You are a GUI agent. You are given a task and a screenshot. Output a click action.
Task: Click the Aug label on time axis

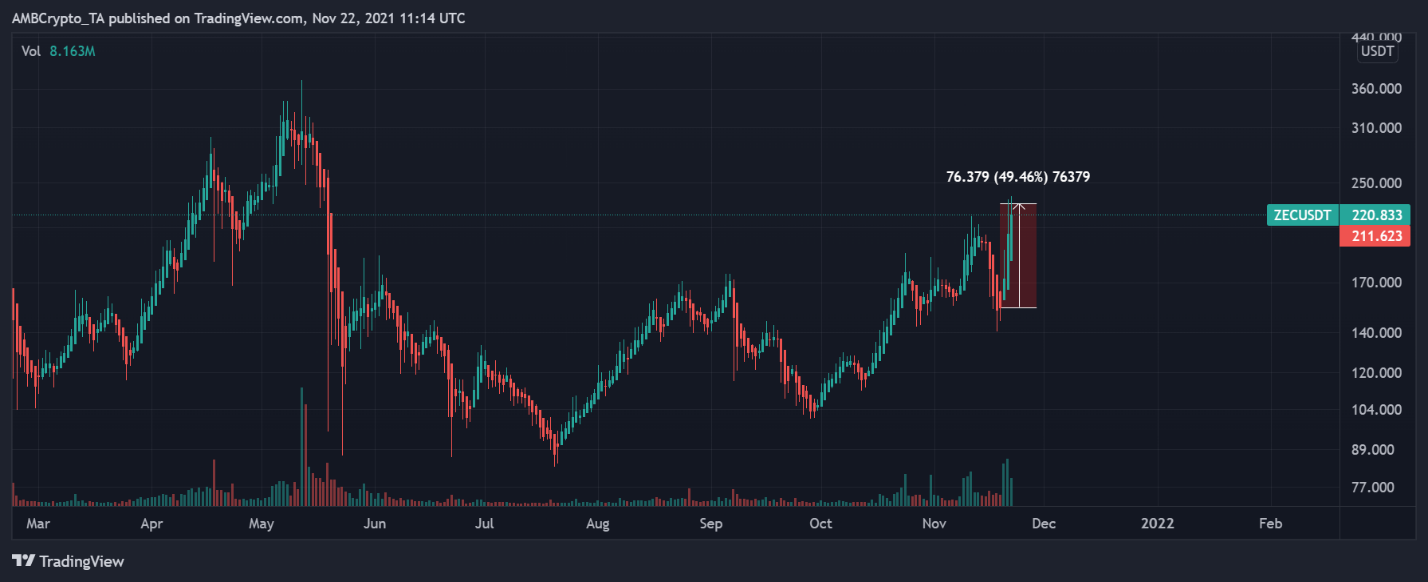coord(597,523)
